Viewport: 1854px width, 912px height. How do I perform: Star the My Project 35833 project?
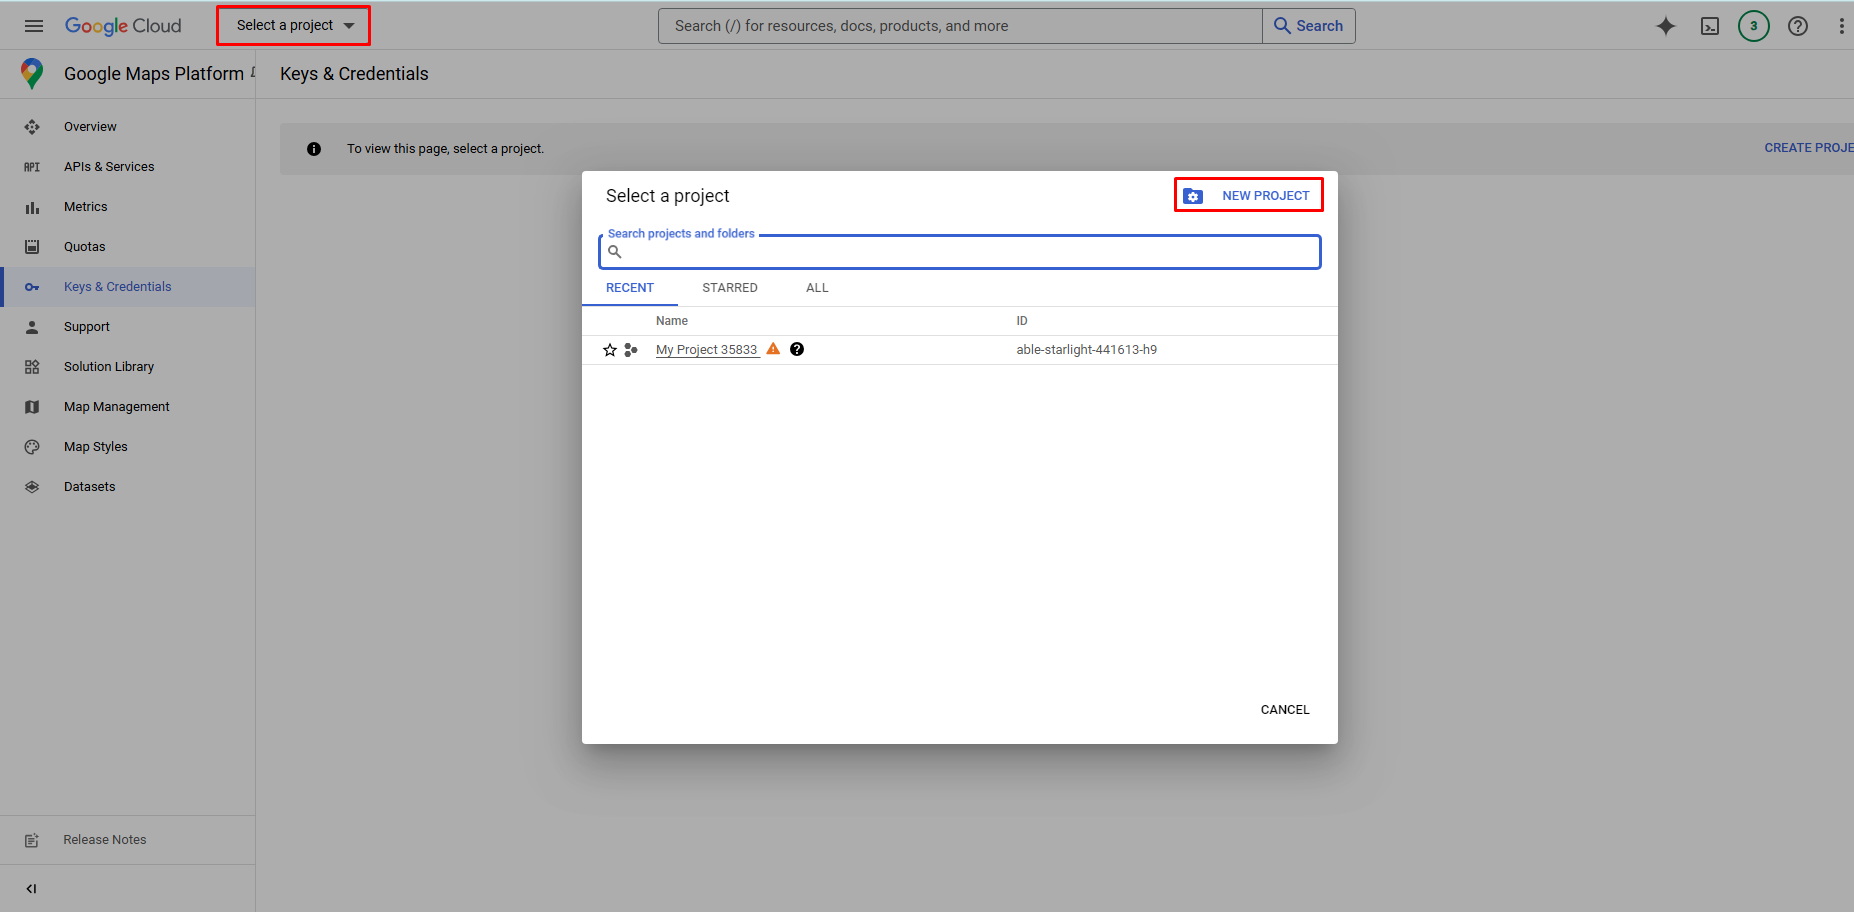[610, 350]
